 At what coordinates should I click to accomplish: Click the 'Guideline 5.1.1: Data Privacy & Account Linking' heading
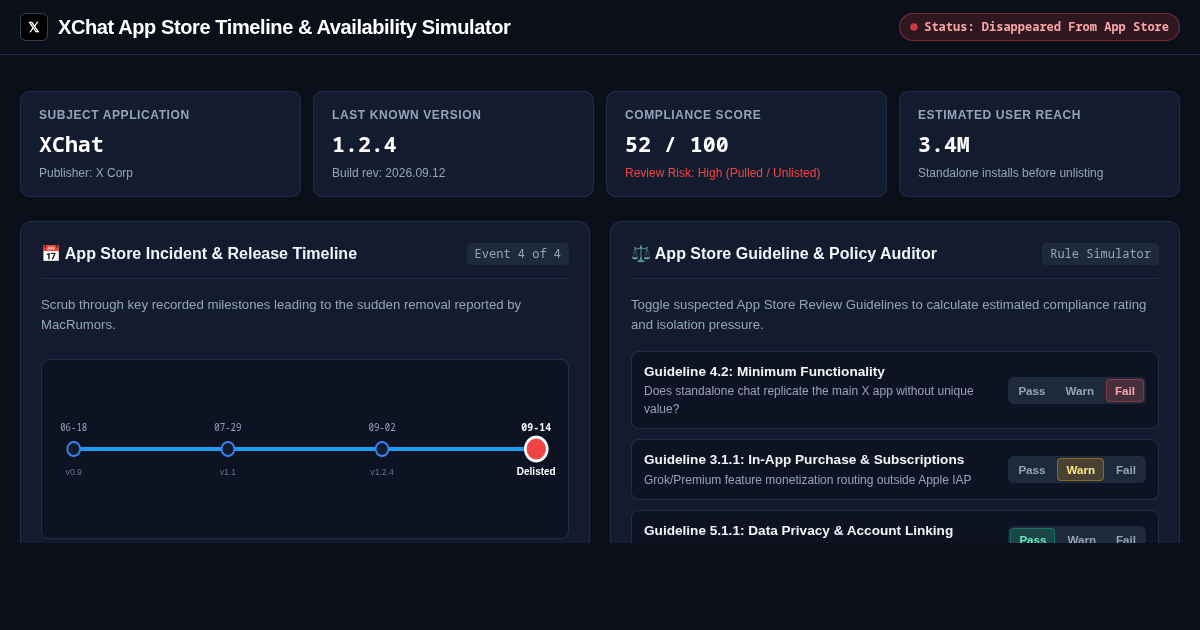(798, 530)
